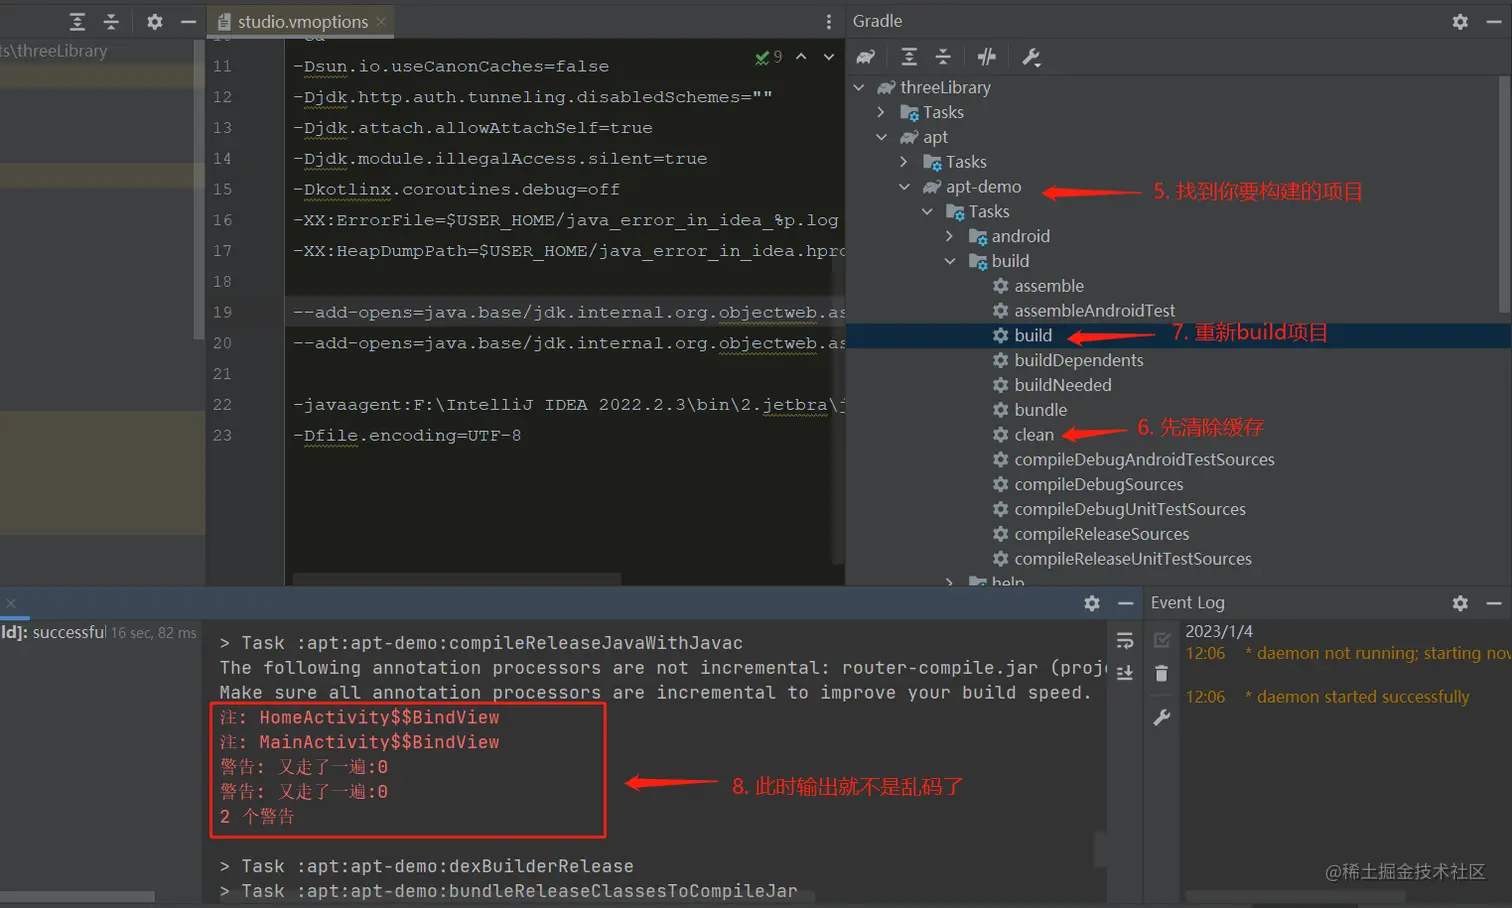Click the compileReleaseJavaWithJavac task output line

481,643
